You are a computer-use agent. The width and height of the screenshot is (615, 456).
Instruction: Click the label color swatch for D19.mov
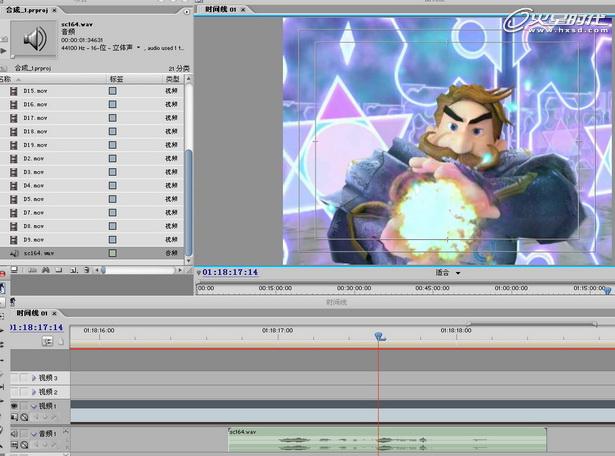tap(113, 145)
